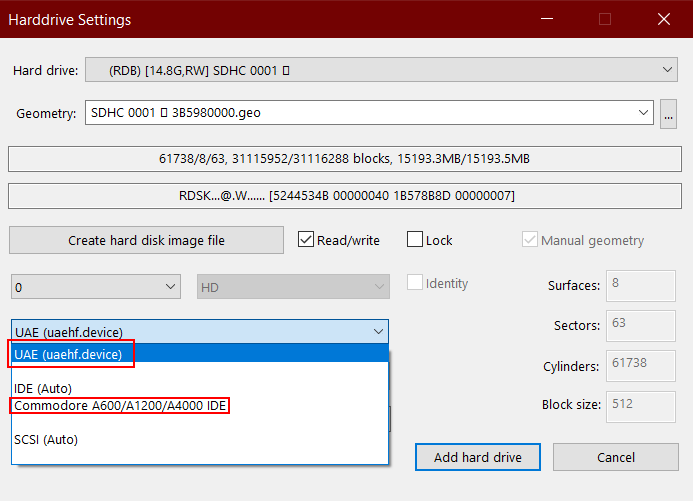This screenshot has height=501, width=693.
Task: Cancel the hard drive dialog
Action: click(615, 457)
